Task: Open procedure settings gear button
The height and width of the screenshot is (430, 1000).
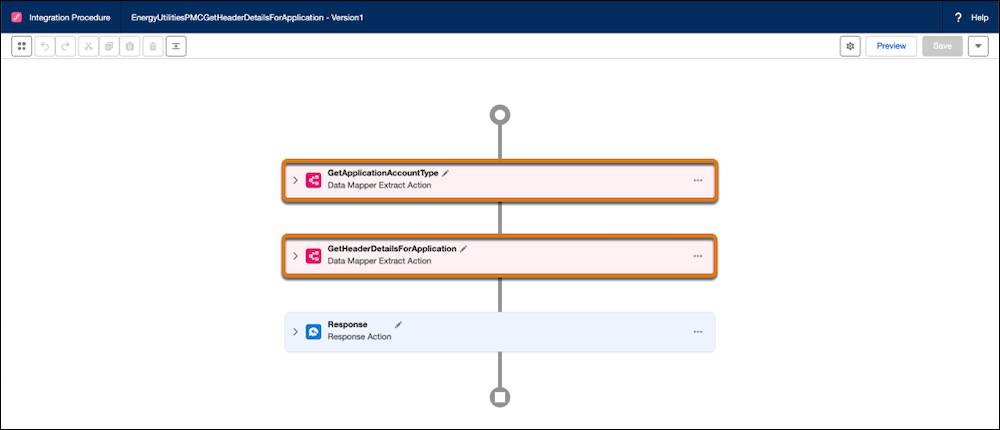Action: [850, 47]
